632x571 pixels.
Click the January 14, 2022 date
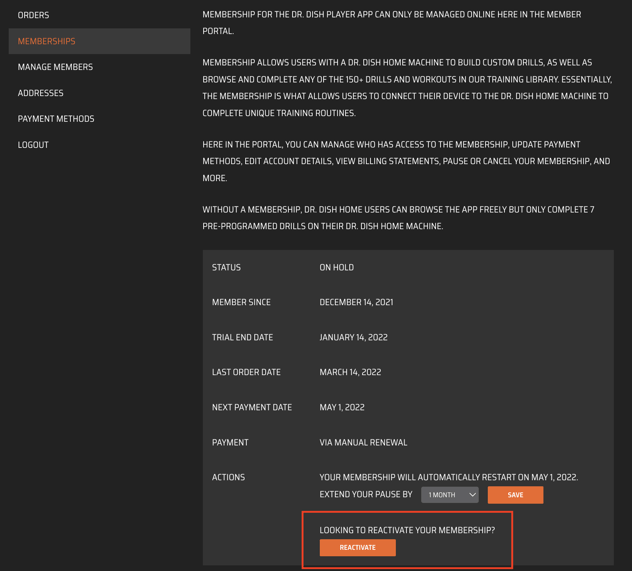click(x=353, y=337)
